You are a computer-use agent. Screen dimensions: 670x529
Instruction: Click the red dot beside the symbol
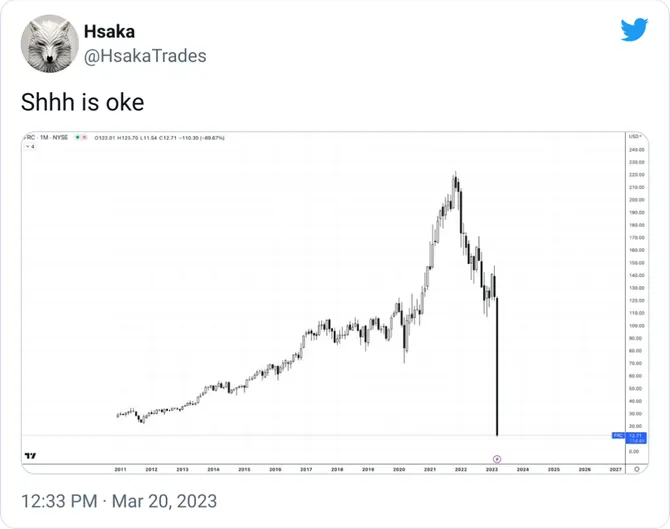87,137
